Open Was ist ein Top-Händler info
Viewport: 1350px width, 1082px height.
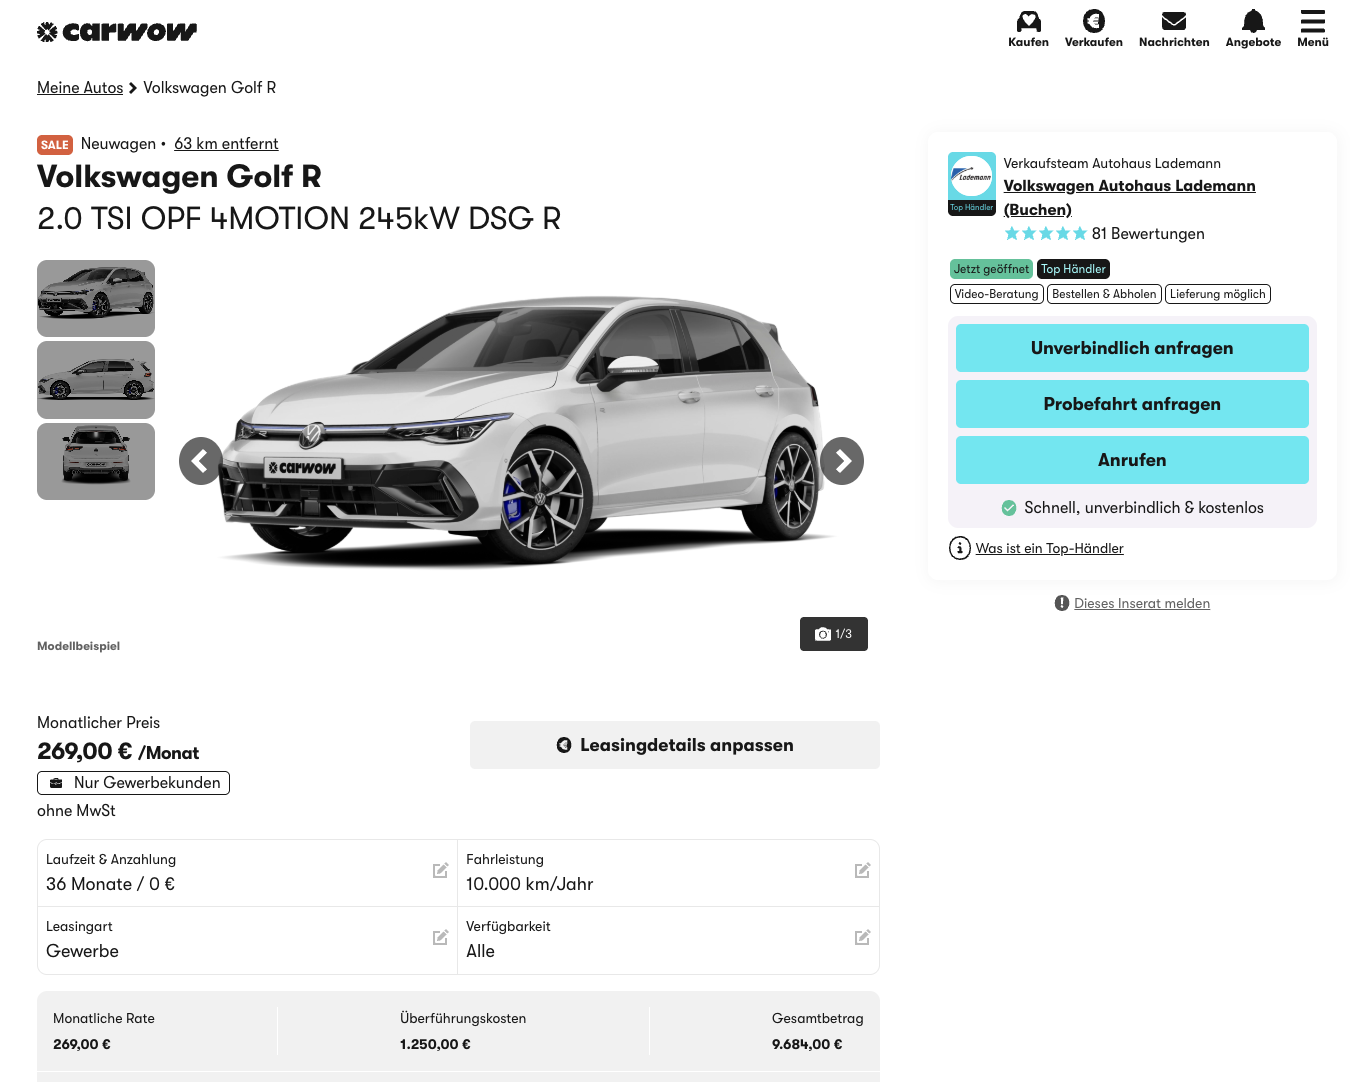[1049, 548]
